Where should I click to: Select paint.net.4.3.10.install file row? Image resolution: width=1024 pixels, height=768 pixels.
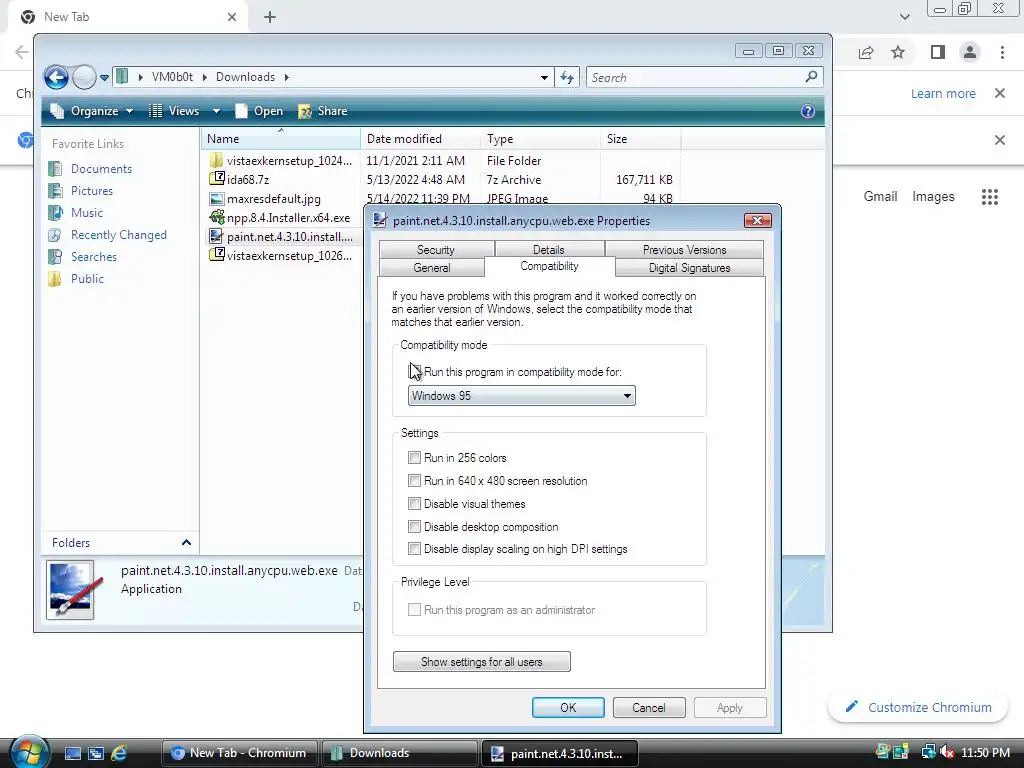point(282,236)
